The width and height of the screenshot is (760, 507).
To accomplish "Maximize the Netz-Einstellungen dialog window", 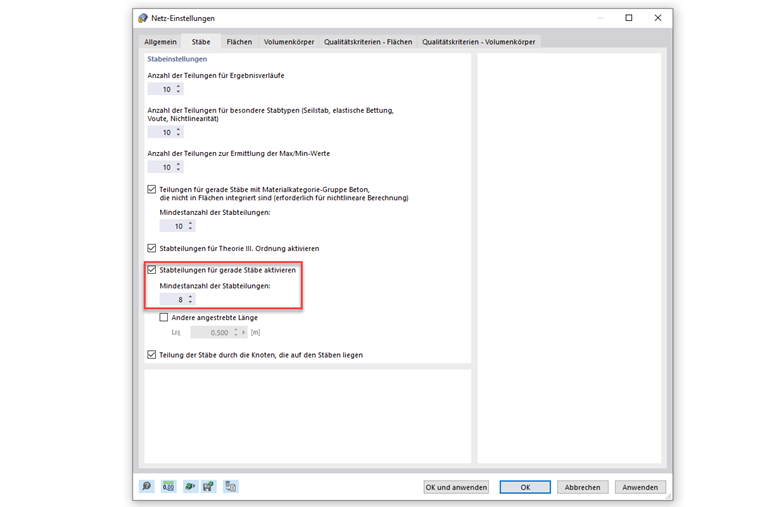I will 629,18.
